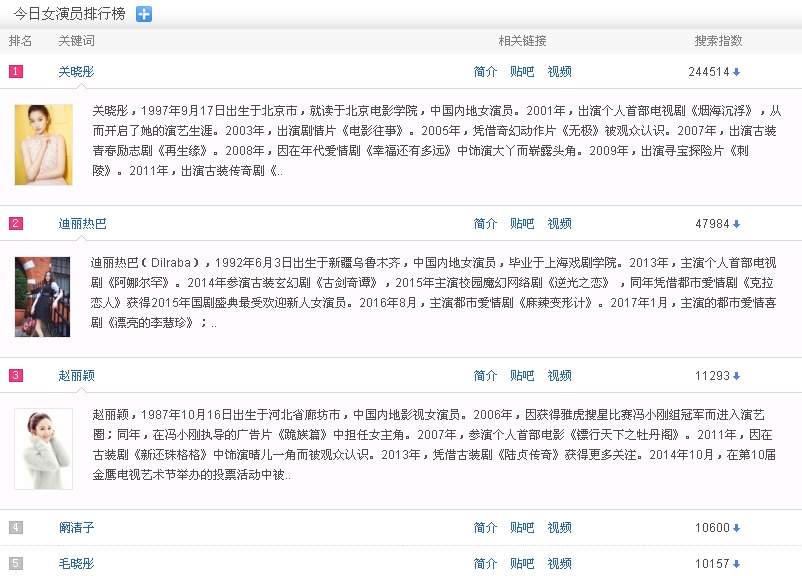The width and height of the screenshot is (802, 576).
Task: Click 关晓彤's portrait thumbnail
Action: click(x=42, y=145)
